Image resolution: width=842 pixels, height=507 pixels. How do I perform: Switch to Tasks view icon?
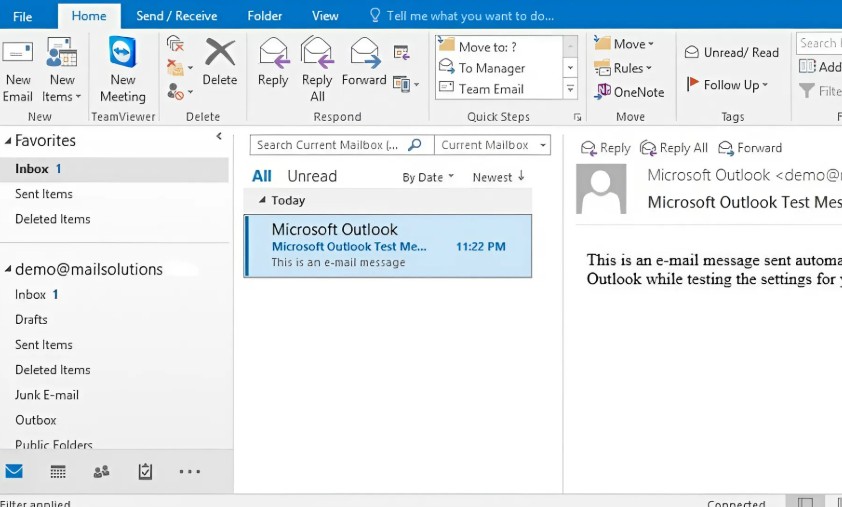(x=145, y=472)
